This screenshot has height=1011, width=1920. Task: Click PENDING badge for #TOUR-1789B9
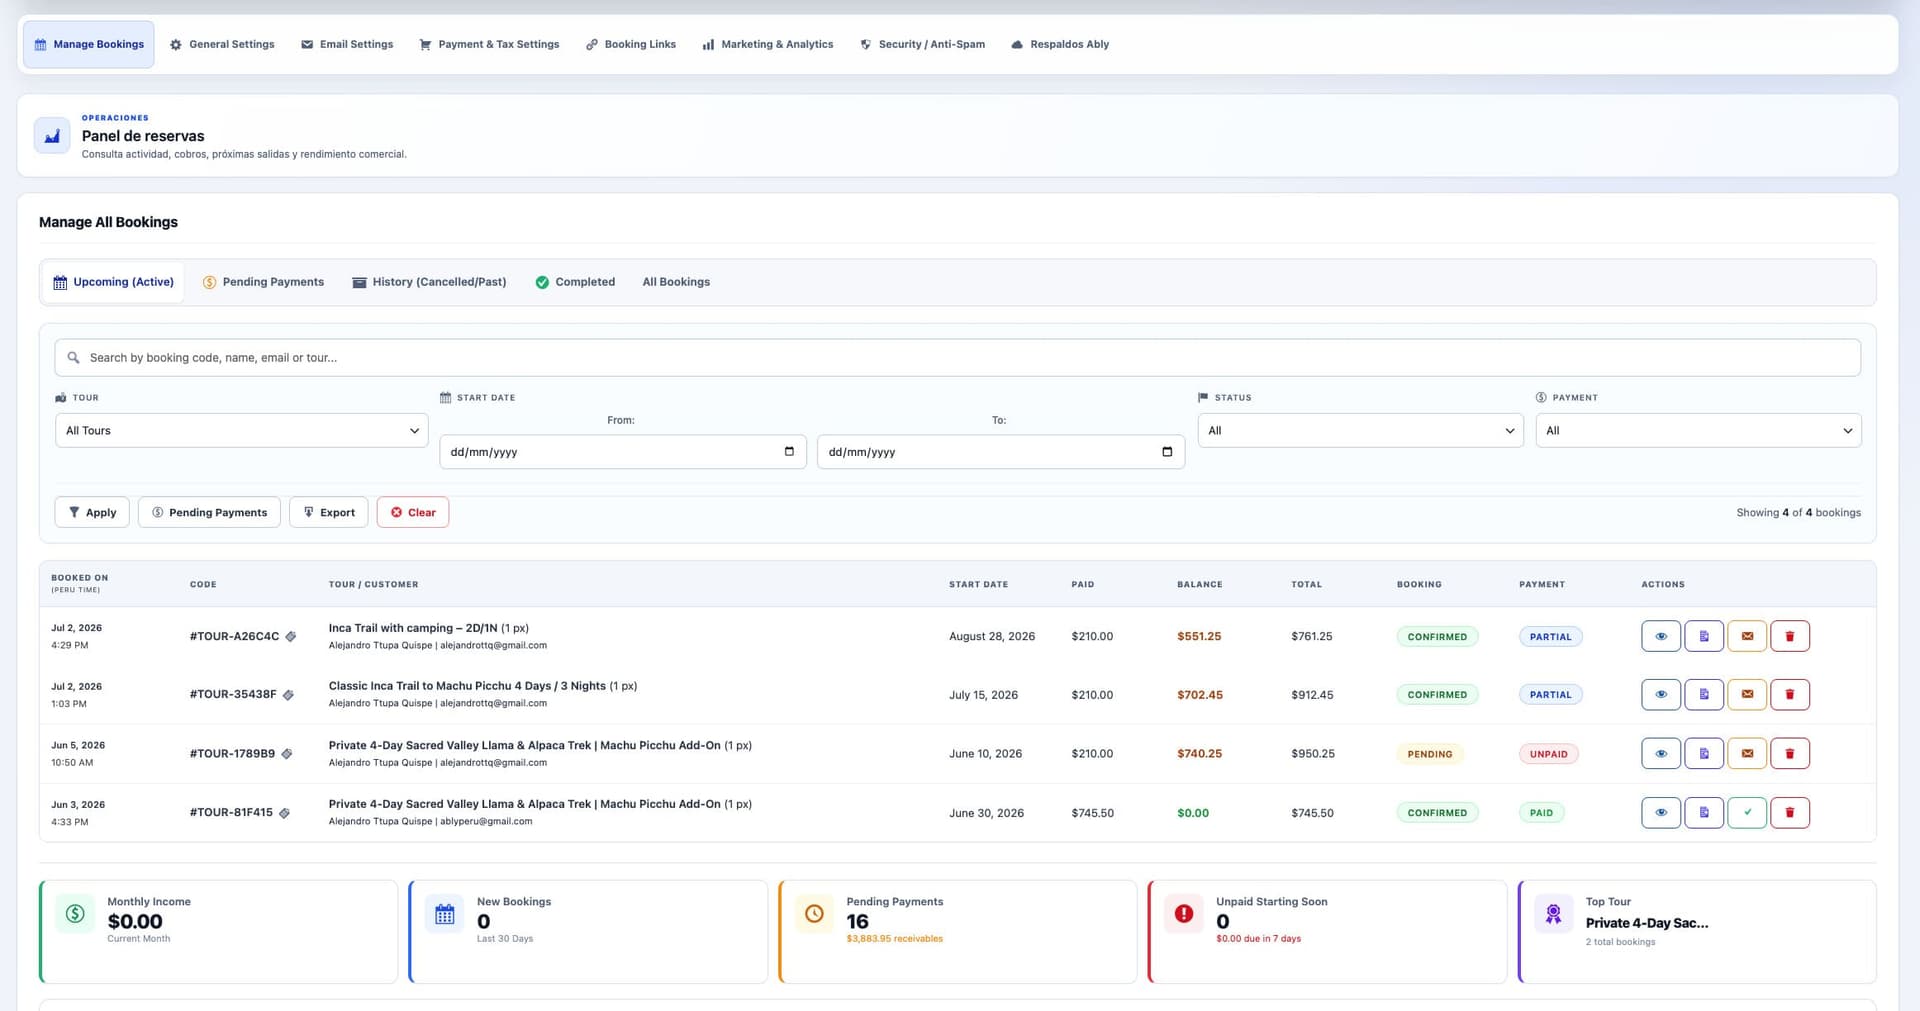1430,754
